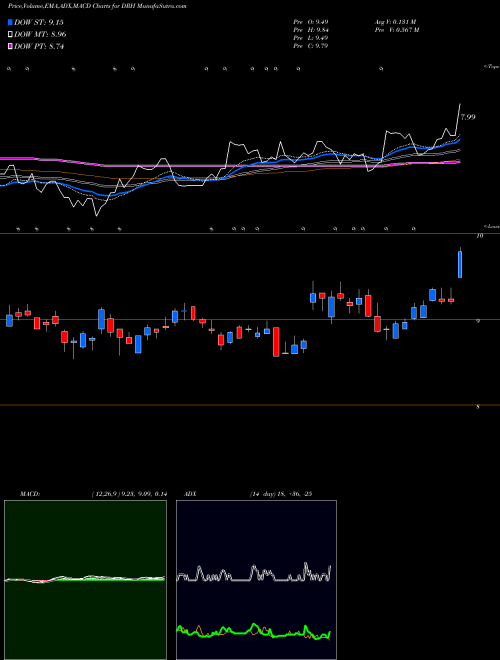Select the 'DOW MT: 8.96' legend text
This screenshot has width=500, height=660.
pos(40,35)
